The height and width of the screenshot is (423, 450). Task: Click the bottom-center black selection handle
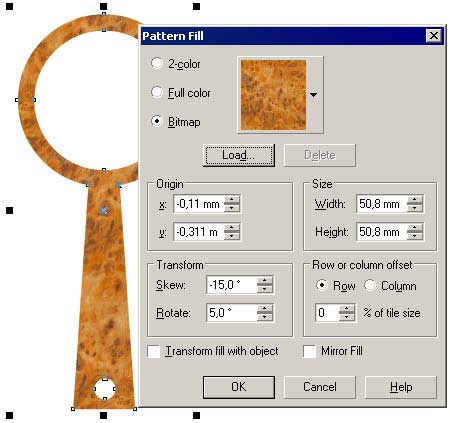(x=103, y=415)
